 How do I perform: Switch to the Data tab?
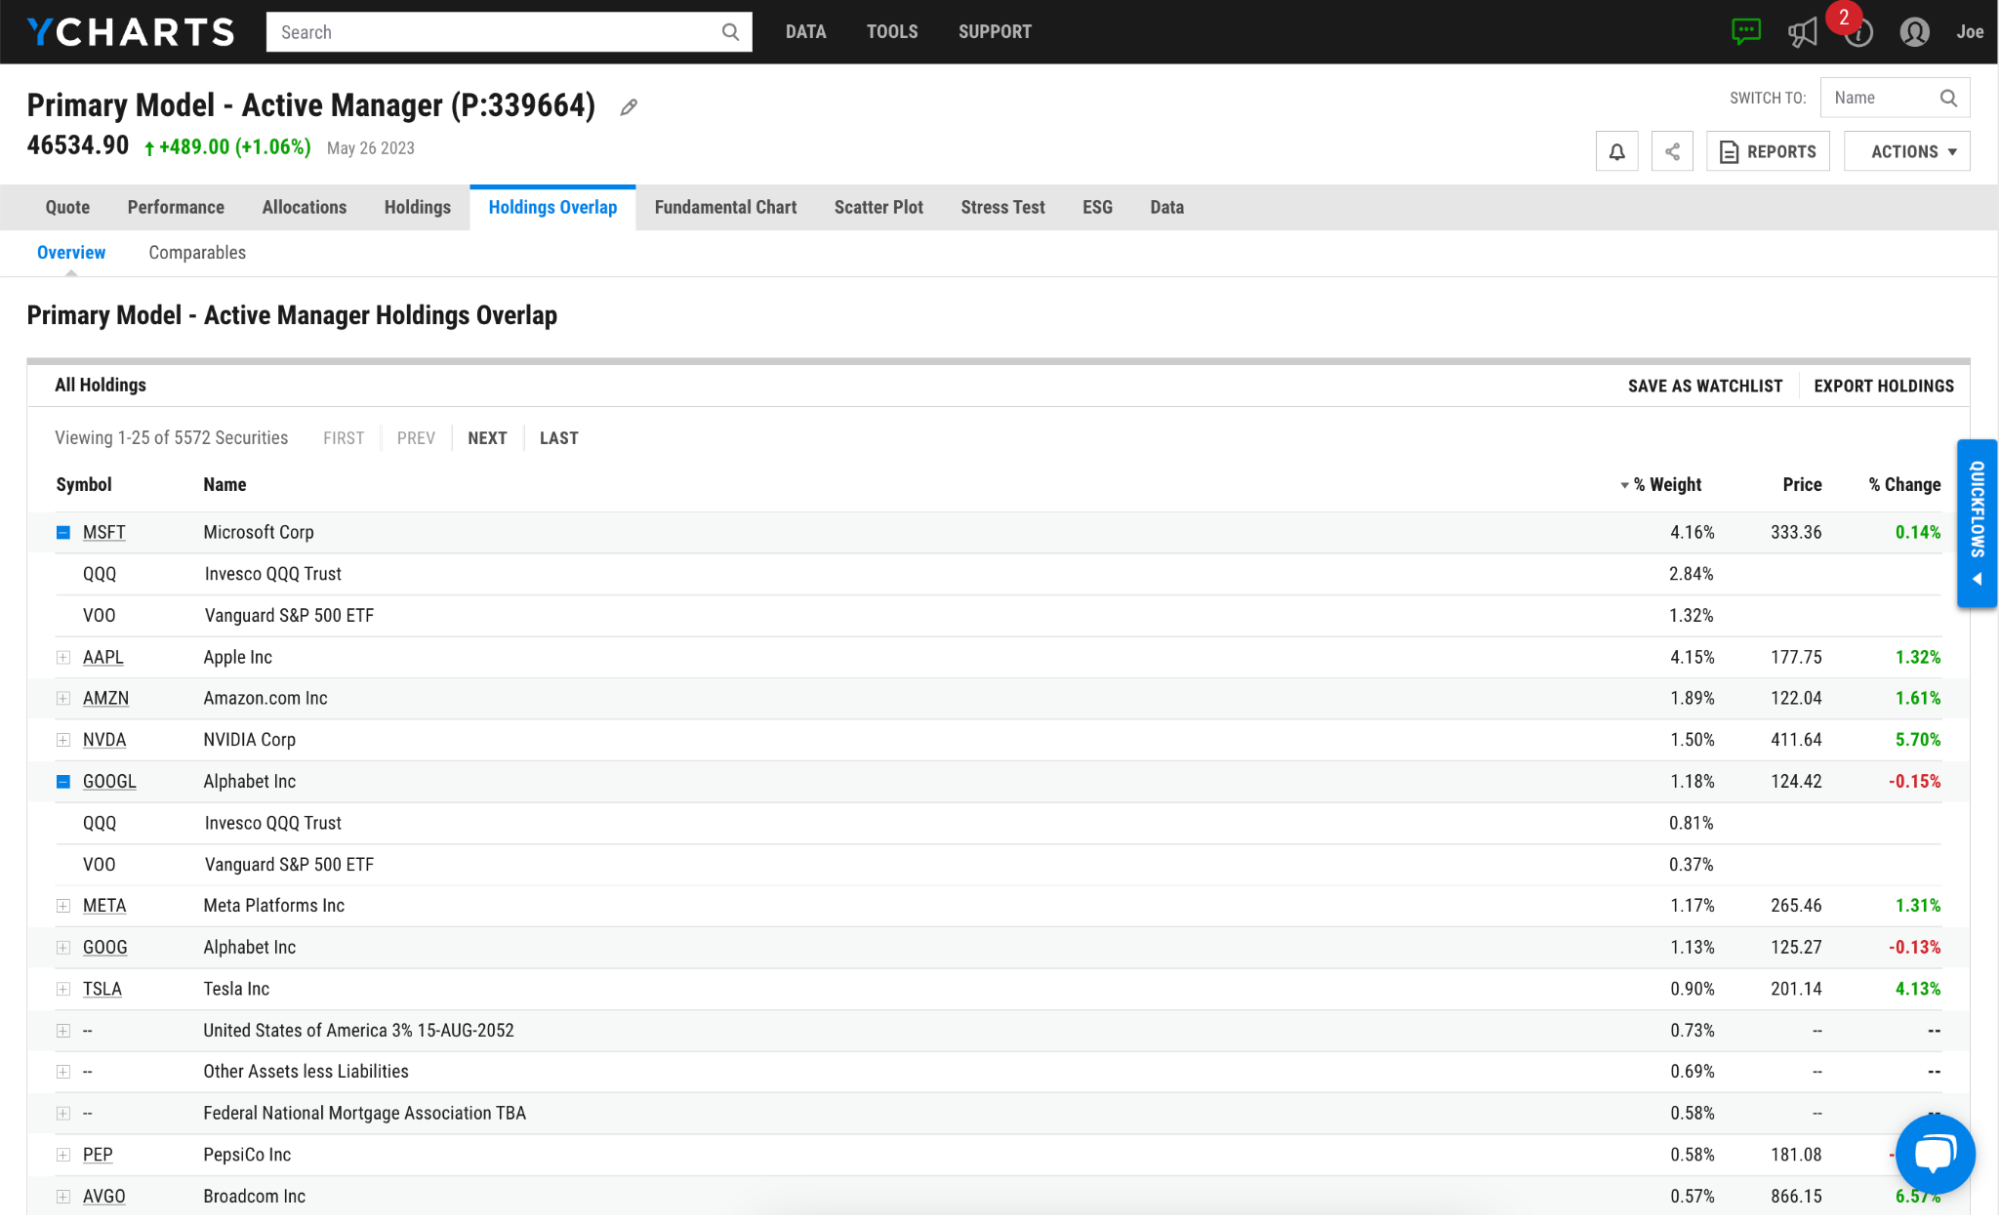(1167, 207)
